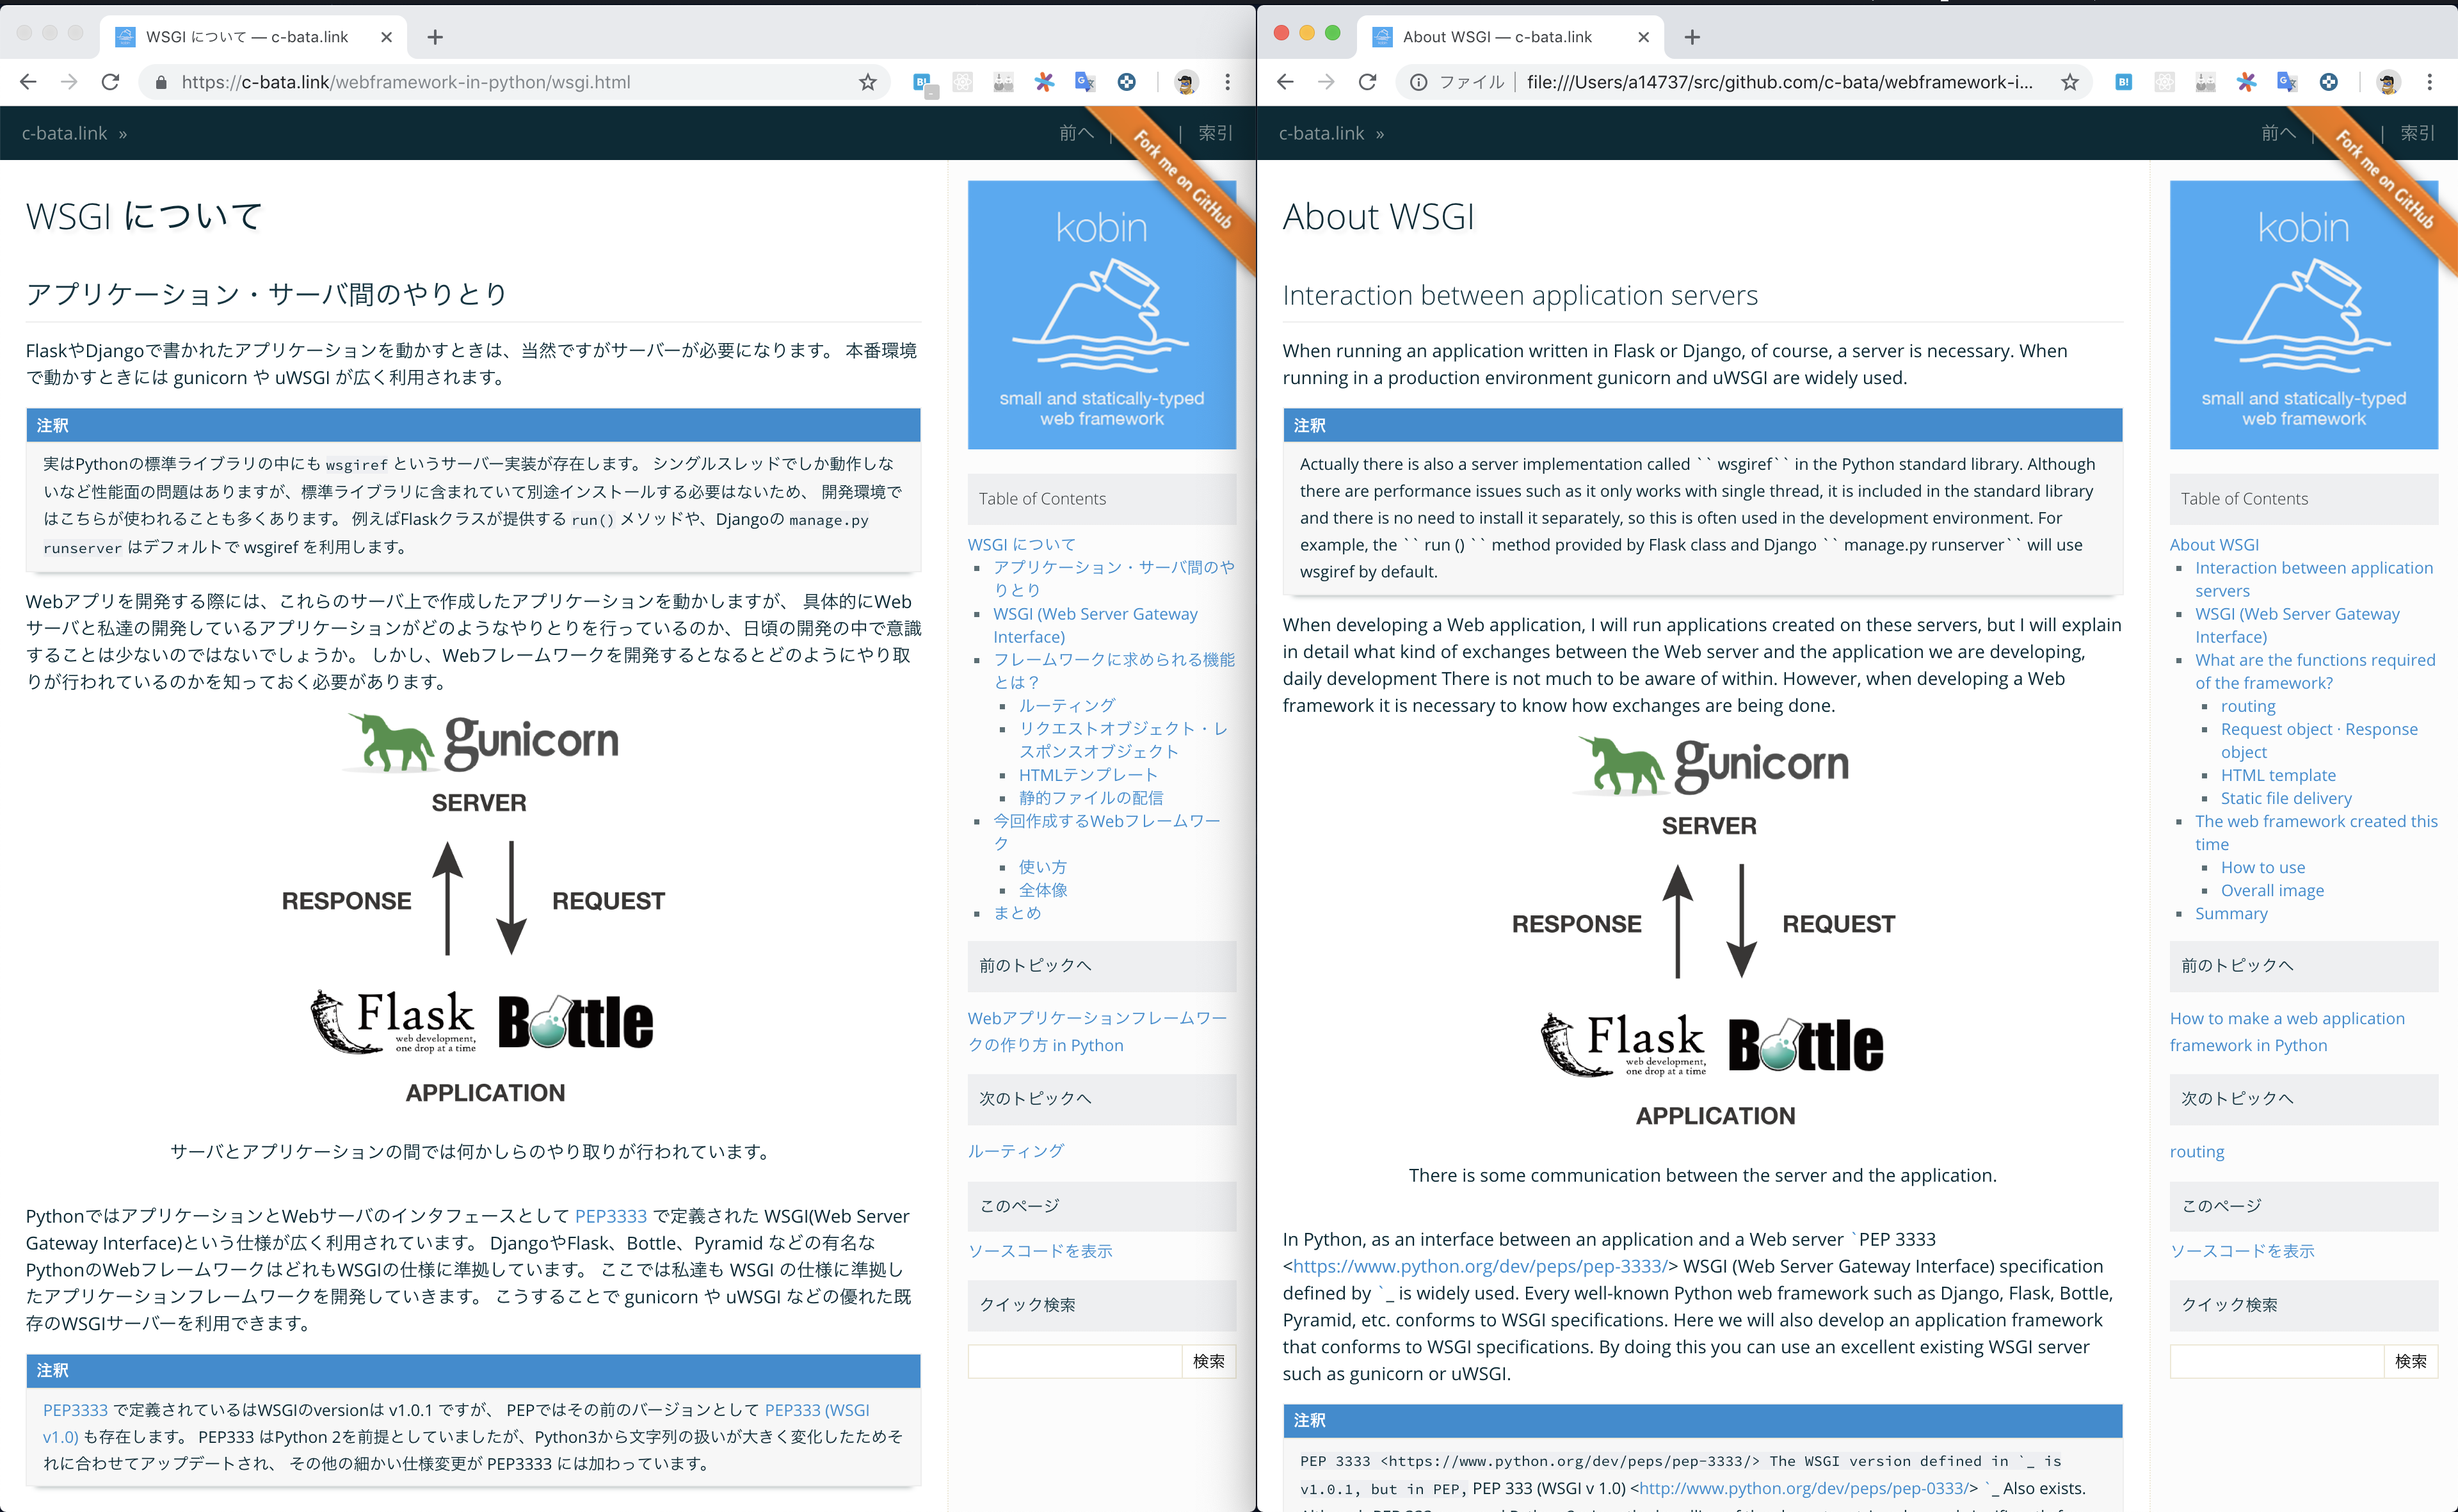The image size is (2458, 1512).
Task: Click the 索引 link in the right nav bar
Action: click(x=2417, y=133)
